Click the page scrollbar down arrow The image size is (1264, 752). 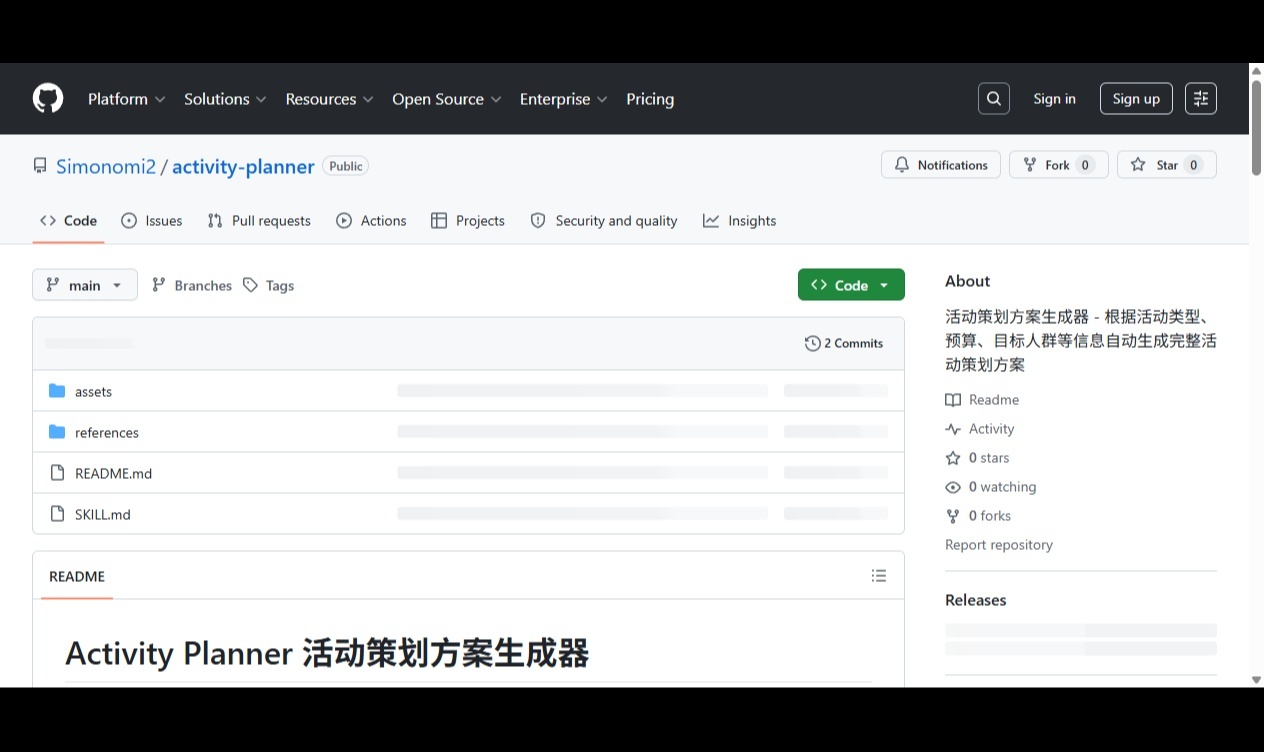point(1256,680)
